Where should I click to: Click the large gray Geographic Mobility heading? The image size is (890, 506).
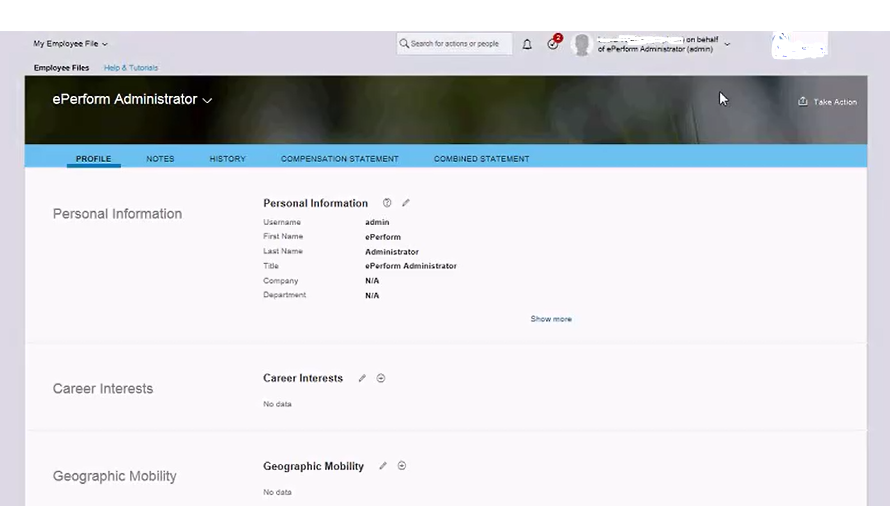click(x=115, y=476)
